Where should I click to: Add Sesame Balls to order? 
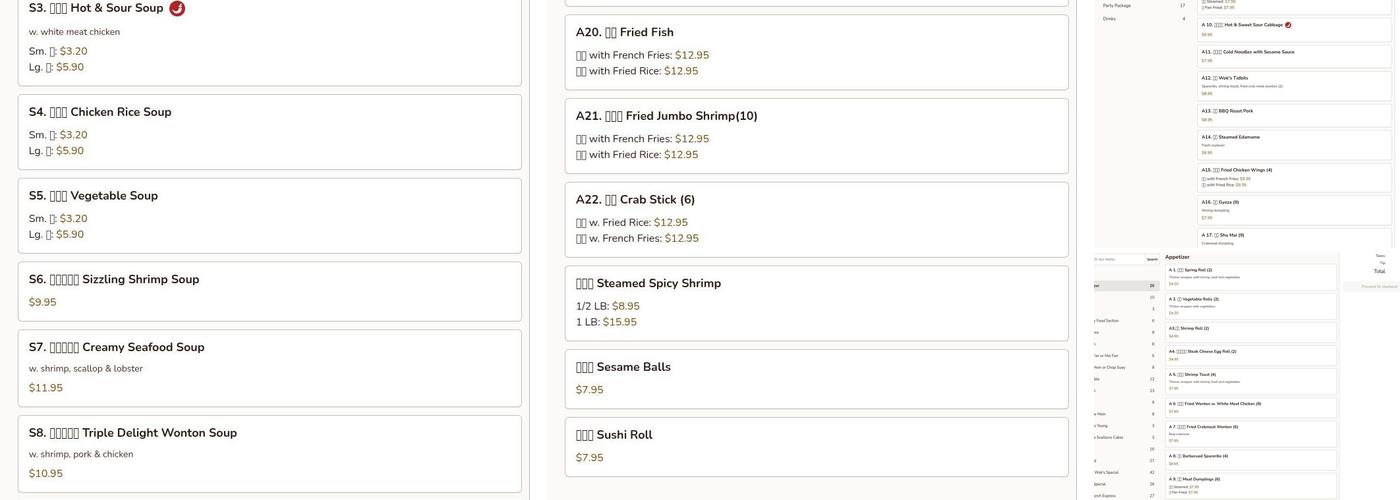816,378
